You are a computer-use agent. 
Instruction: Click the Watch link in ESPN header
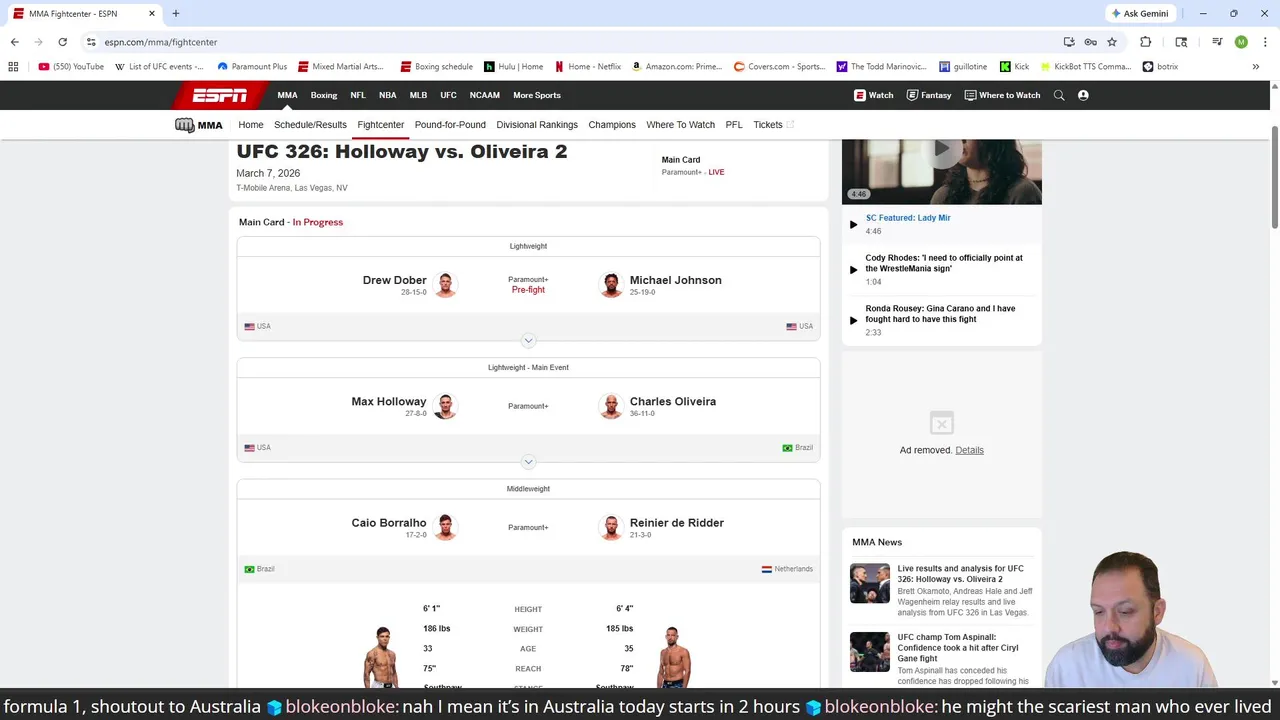(x=873, y=95)
